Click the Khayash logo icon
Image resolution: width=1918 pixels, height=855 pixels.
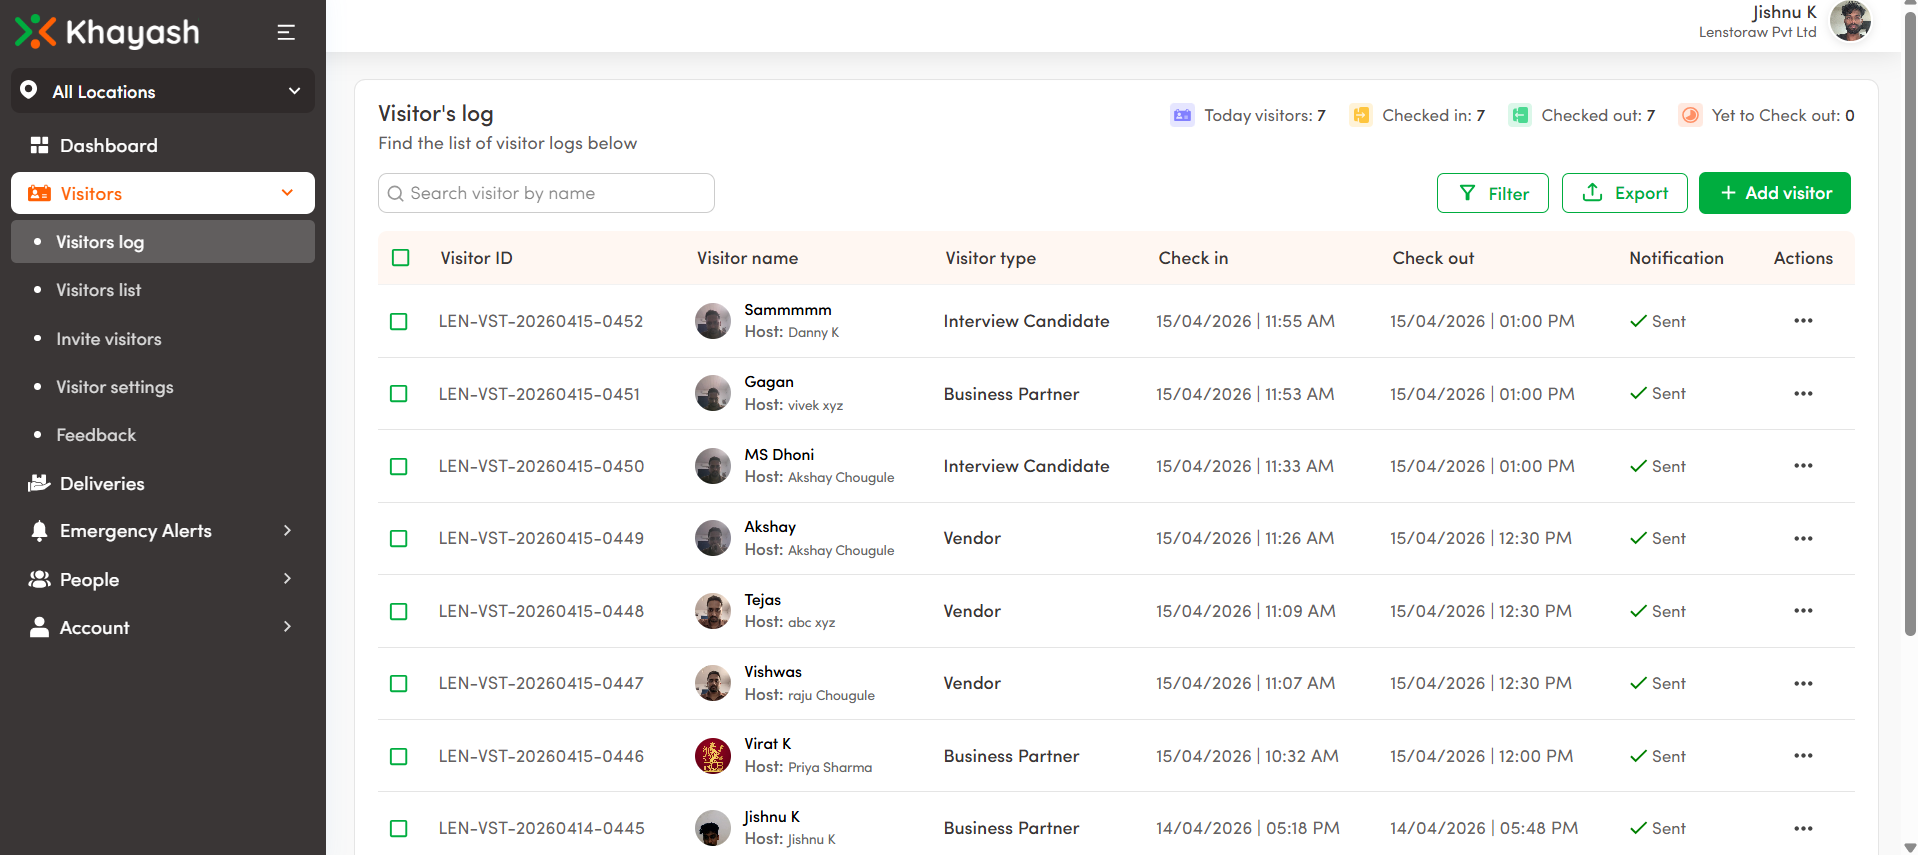(x=35, y=32)
